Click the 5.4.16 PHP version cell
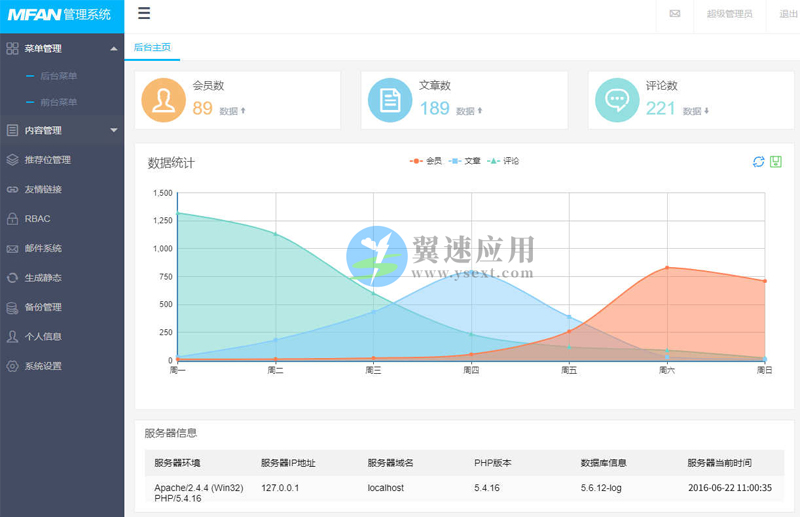Screen dimensions: 800x517 click(487, 488)
